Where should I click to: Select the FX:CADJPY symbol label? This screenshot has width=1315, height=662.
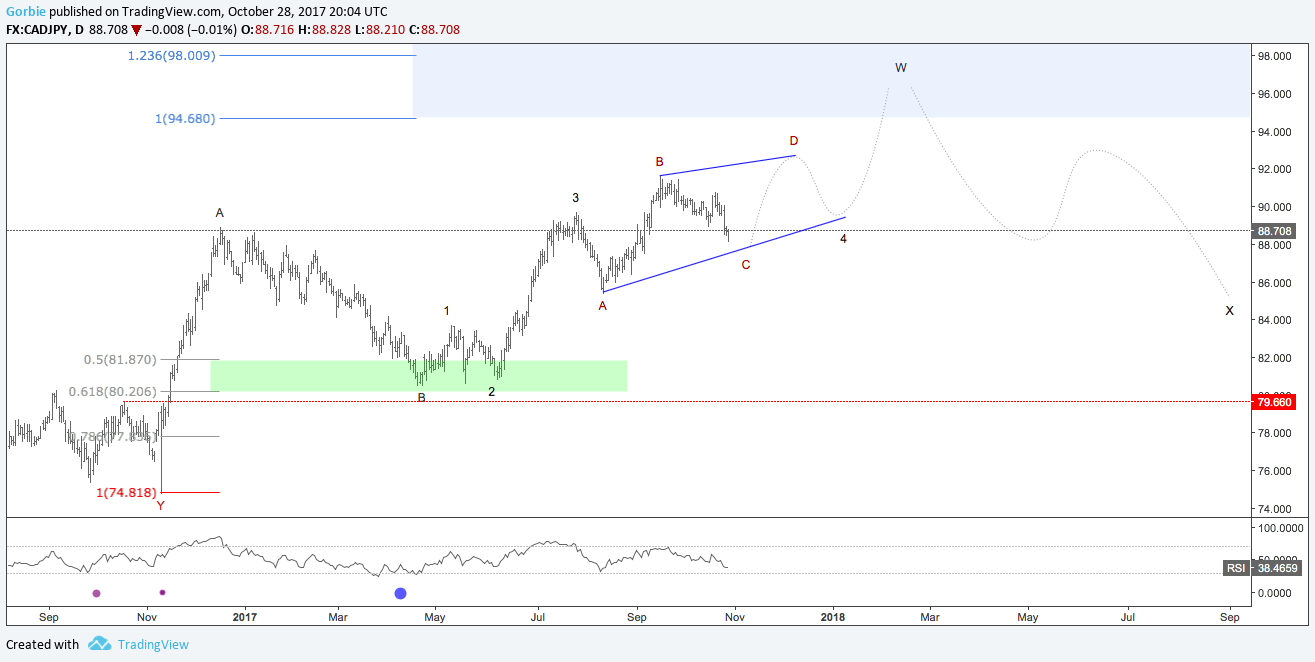tap(37, 30)
